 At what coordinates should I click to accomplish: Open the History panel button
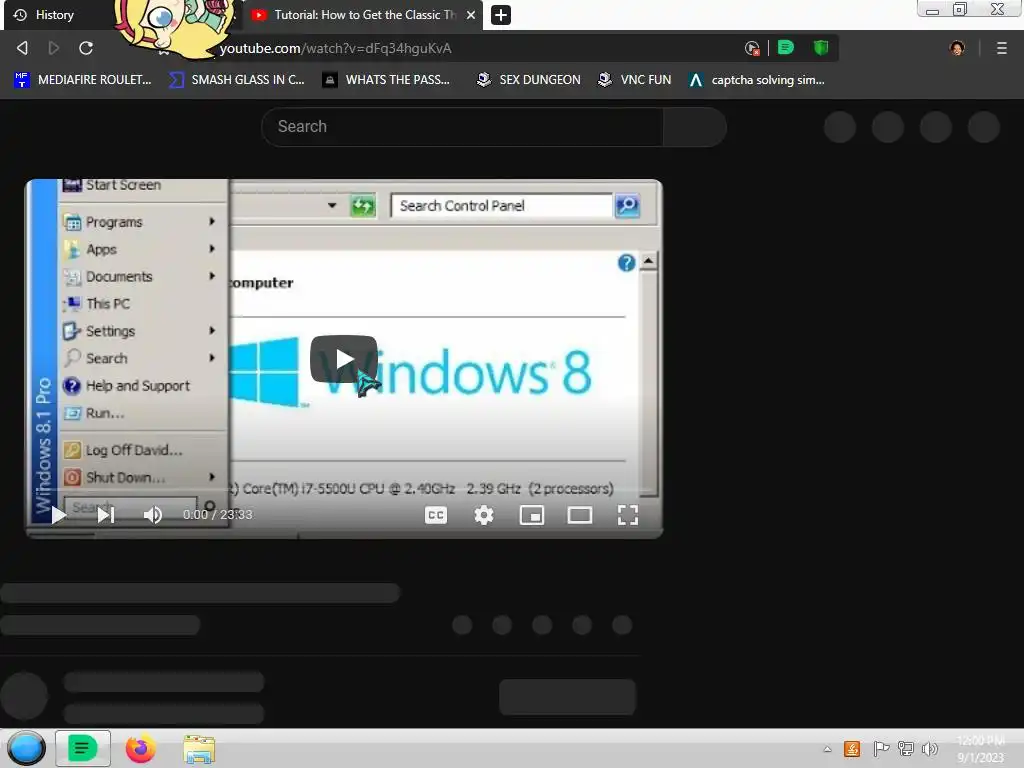click(x=44, y=14)
